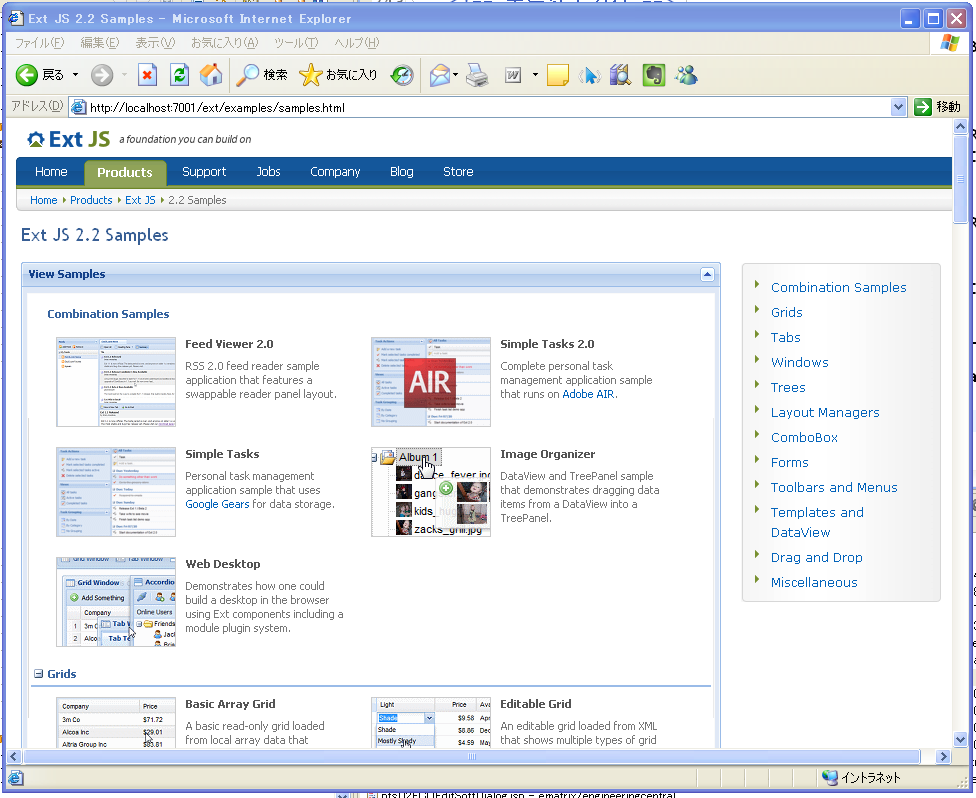Click the green Go arrow next to address bar

coord(922,107)
